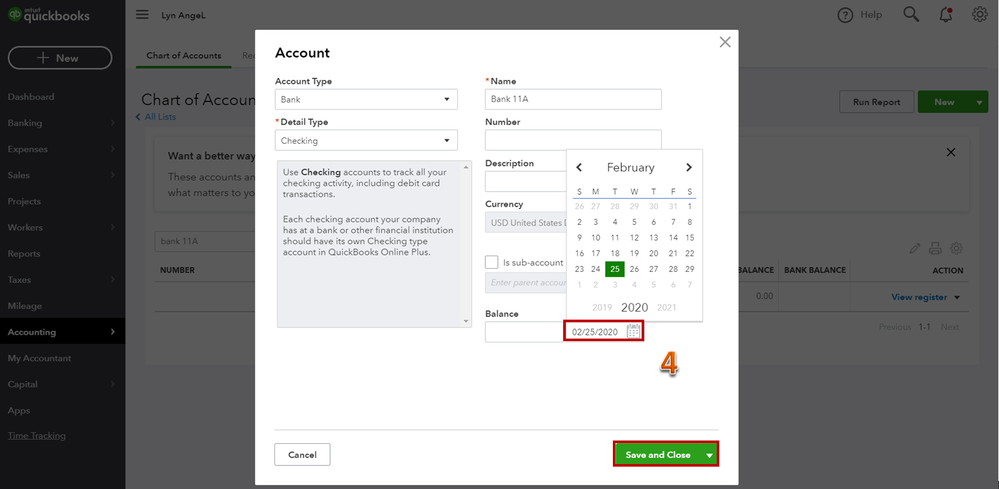This screenshot has height=489, width=999.
Task: Open Time Tracking link in sidebar
Action: click(36, 436)
